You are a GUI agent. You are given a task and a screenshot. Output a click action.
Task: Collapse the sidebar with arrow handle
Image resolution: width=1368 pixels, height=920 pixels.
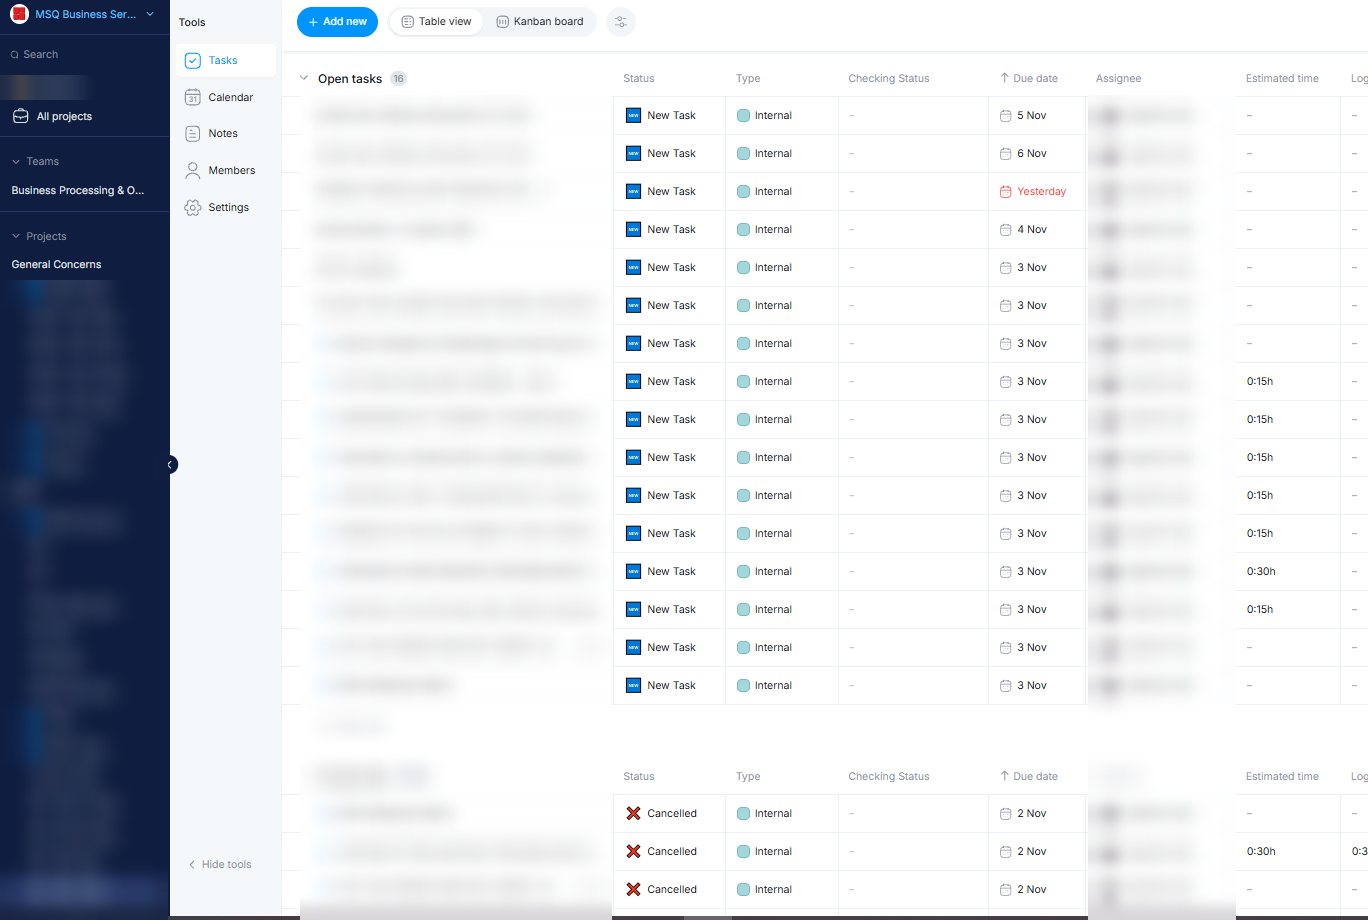(x=171, y=464)
